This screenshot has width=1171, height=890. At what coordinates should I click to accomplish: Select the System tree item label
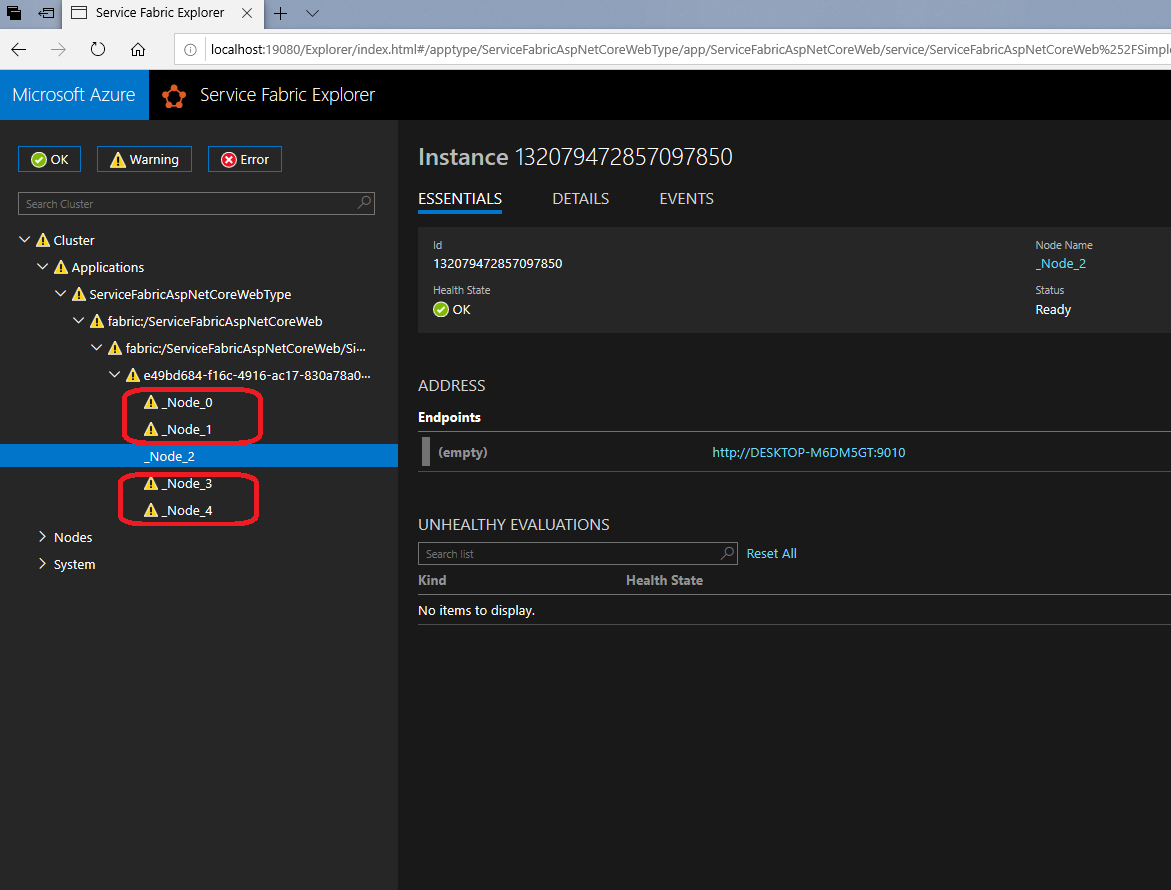[x=75, y=564]
